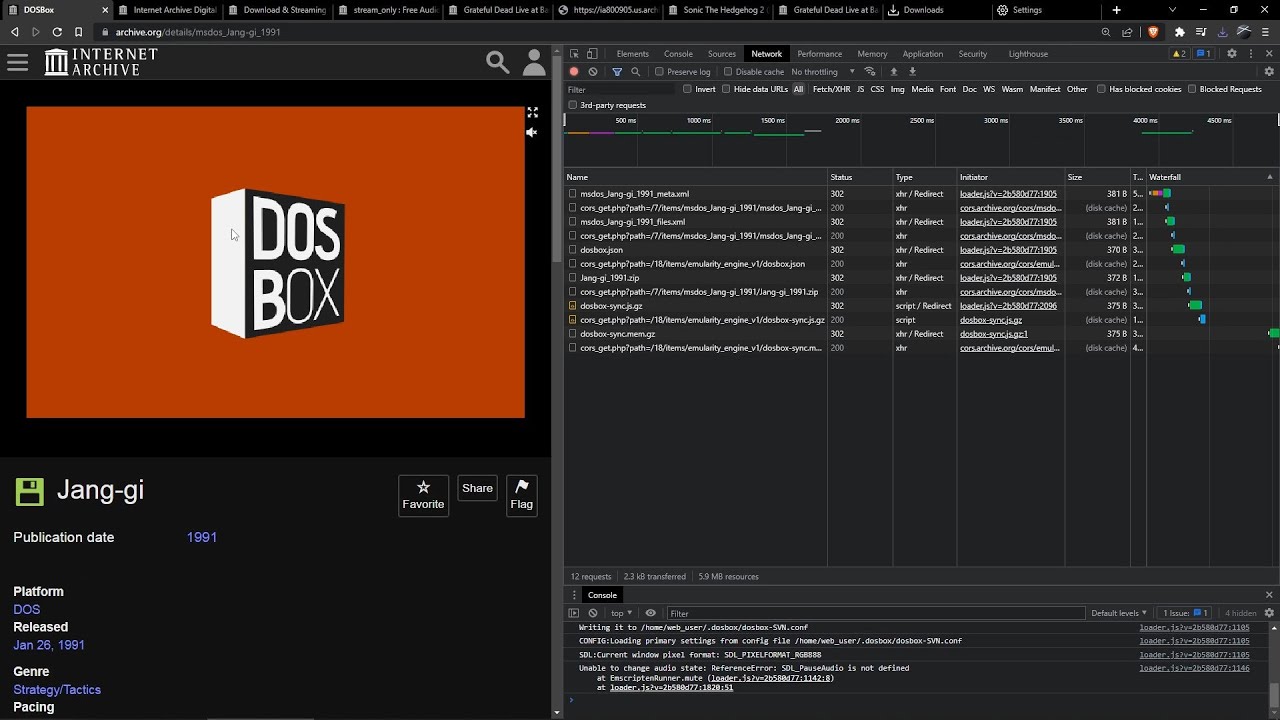Open the user account avatar icon

535,63
